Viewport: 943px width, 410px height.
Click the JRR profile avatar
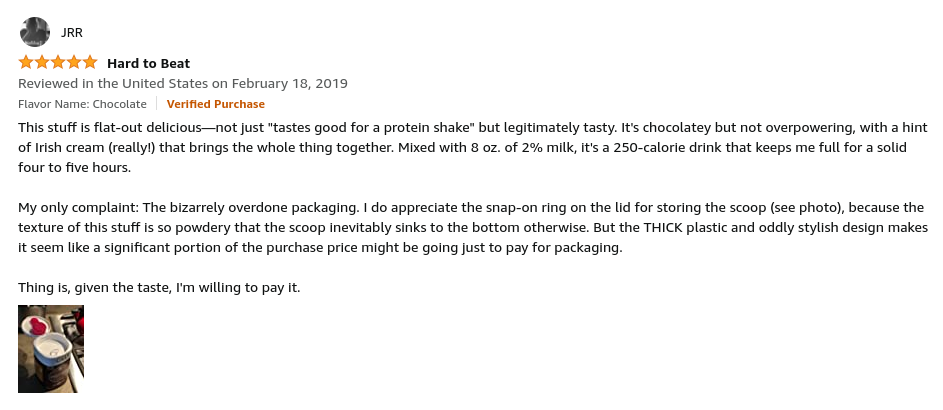point(34,32)
